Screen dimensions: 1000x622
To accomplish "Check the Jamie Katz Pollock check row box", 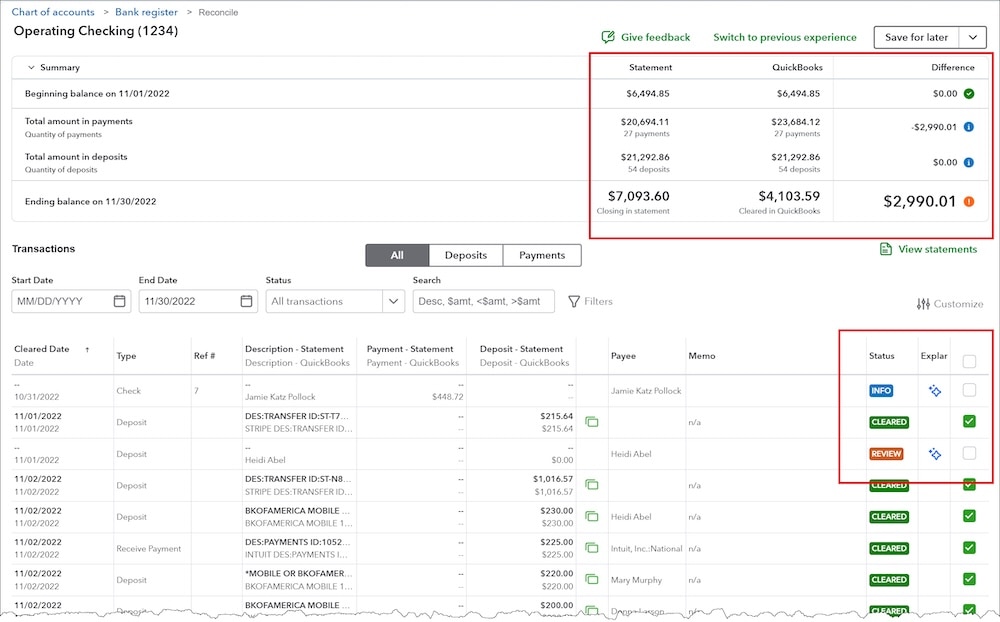I will tap(969, 390).
